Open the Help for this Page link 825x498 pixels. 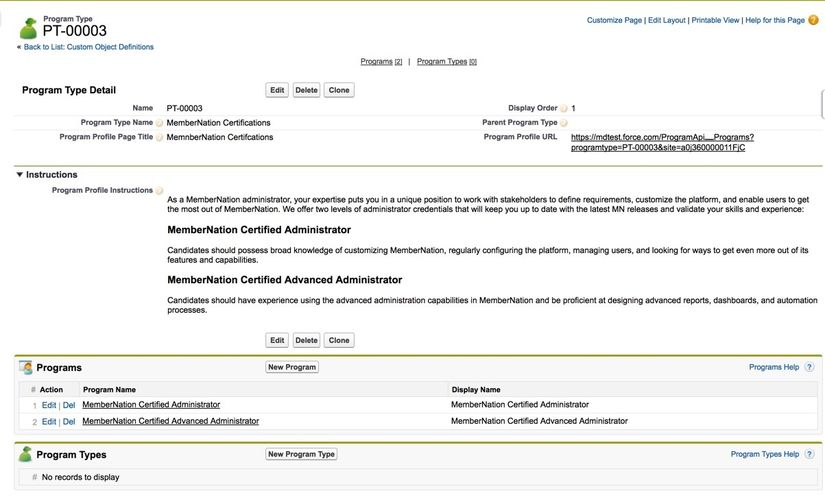pyautogui.click(x=775, y=20)
